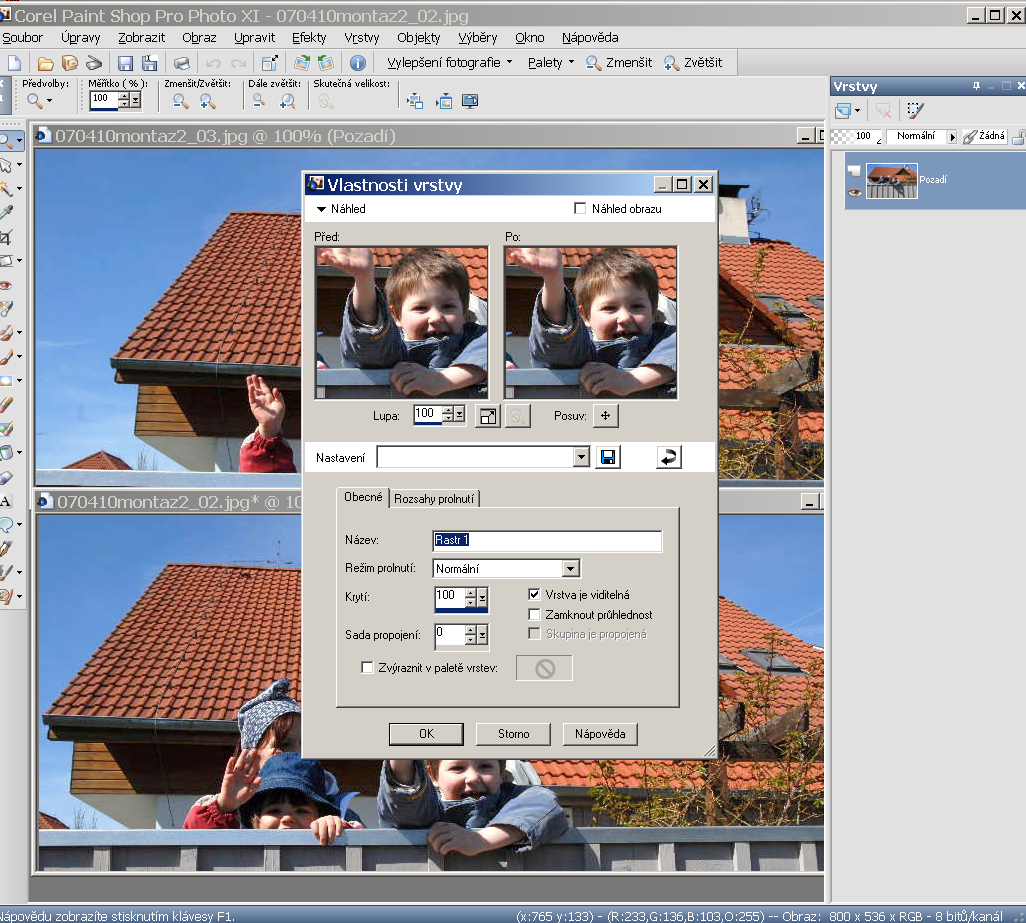
Task: Open the Nastavení presets dropdown
Action: tap(581, 457)
